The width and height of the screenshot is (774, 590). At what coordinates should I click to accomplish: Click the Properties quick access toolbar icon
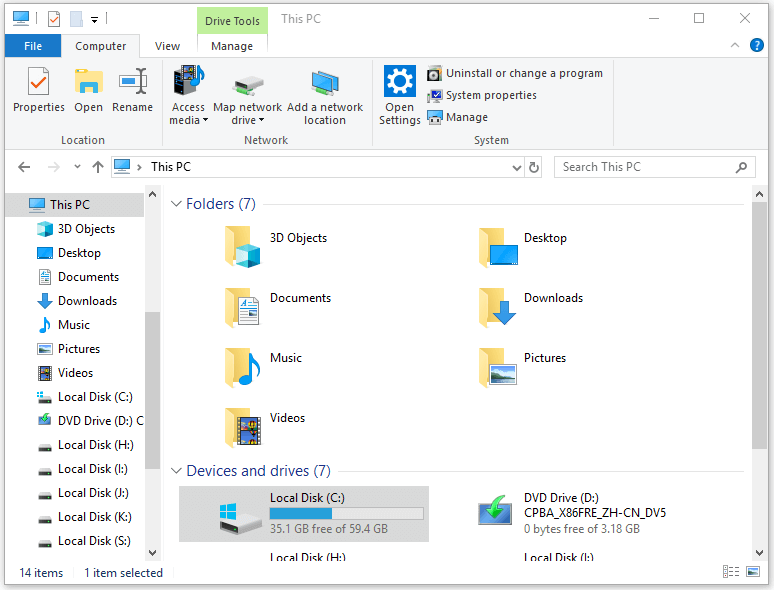coord(54,19)
